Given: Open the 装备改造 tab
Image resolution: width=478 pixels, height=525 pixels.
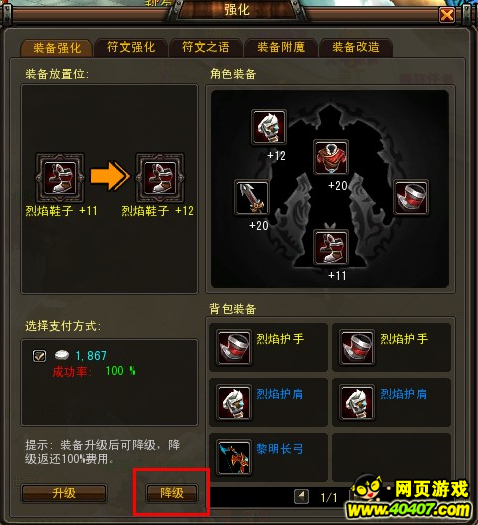Looking at the screenshot, I should 355,47.
